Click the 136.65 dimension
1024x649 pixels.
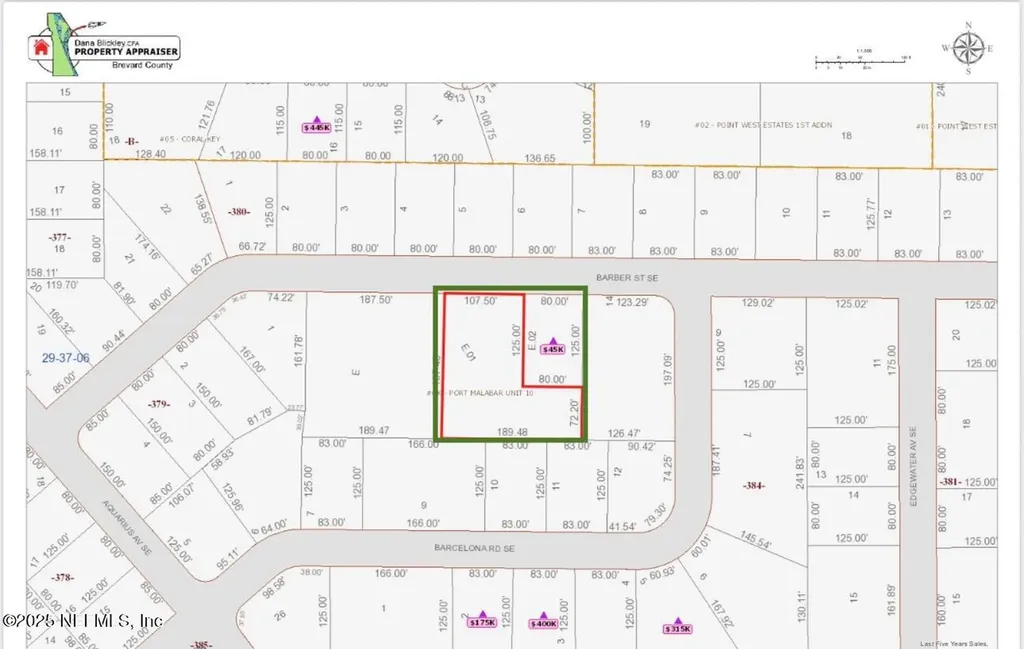tap(540, 158)
